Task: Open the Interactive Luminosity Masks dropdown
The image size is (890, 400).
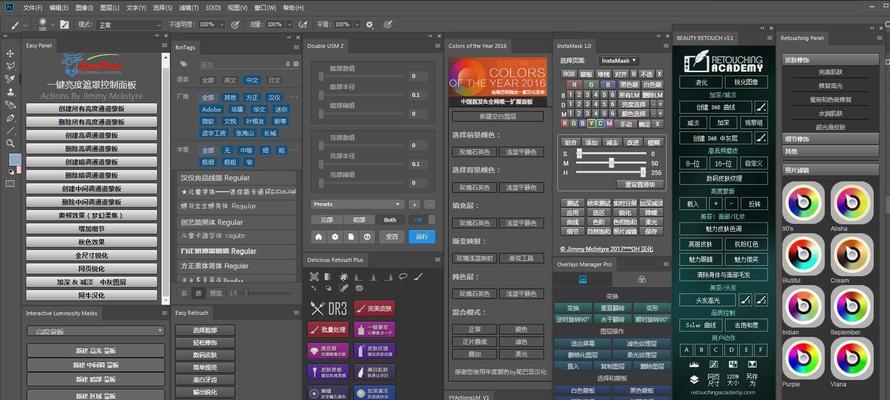Action: (96, 331)
